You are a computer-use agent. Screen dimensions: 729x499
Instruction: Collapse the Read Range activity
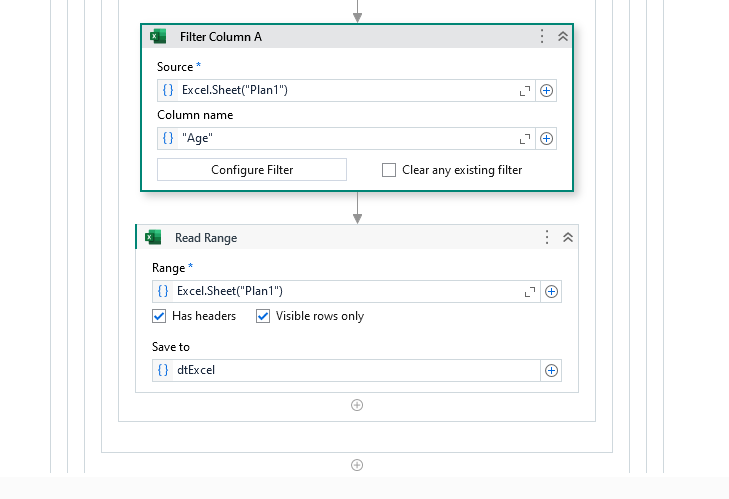[x=568, y=237]
